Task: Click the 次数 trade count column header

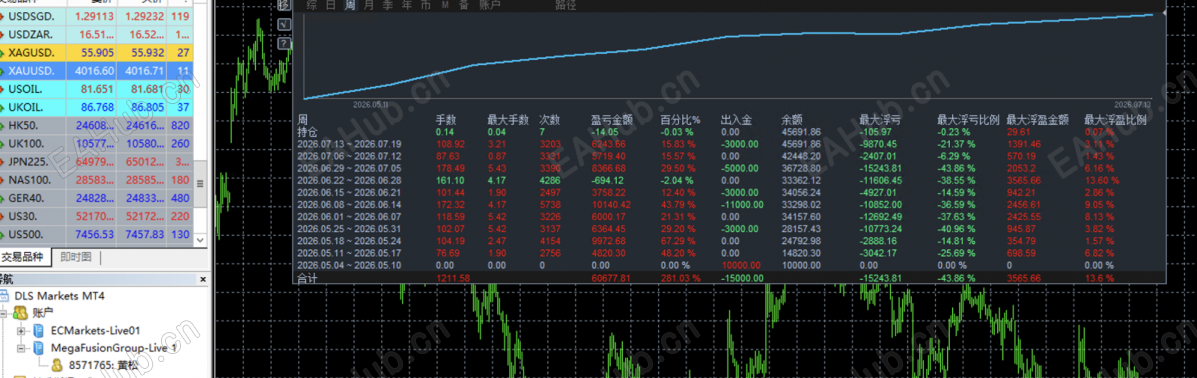Action: click(x=549, y=120)
